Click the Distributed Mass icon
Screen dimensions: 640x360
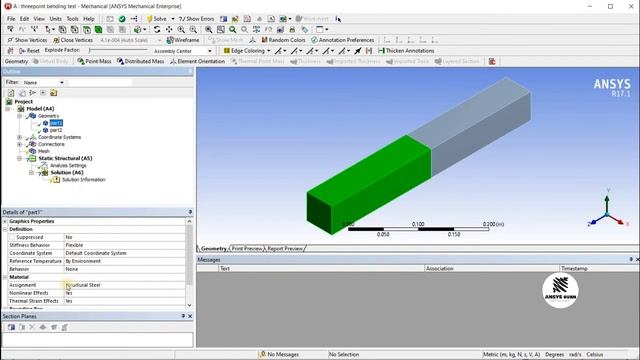tap(120, 61)
